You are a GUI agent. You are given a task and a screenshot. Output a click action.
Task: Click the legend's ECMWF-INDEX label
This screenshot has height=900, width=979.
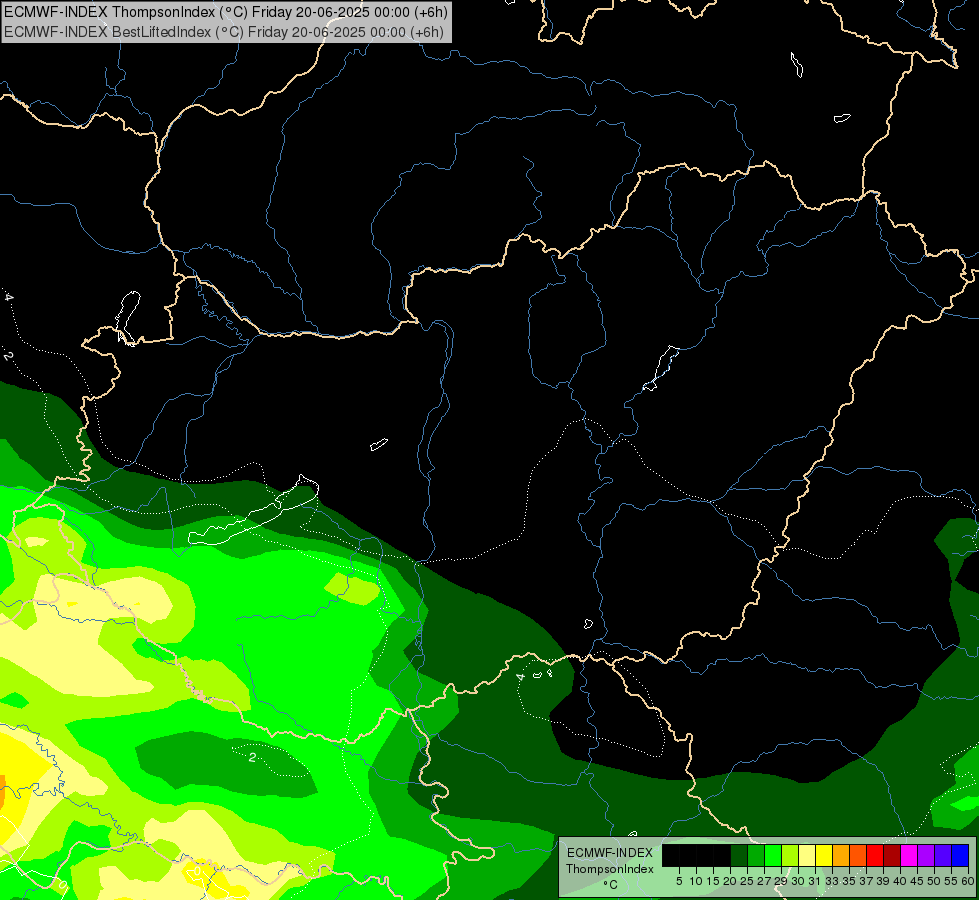pyautogui.click(x=610, y=853)
